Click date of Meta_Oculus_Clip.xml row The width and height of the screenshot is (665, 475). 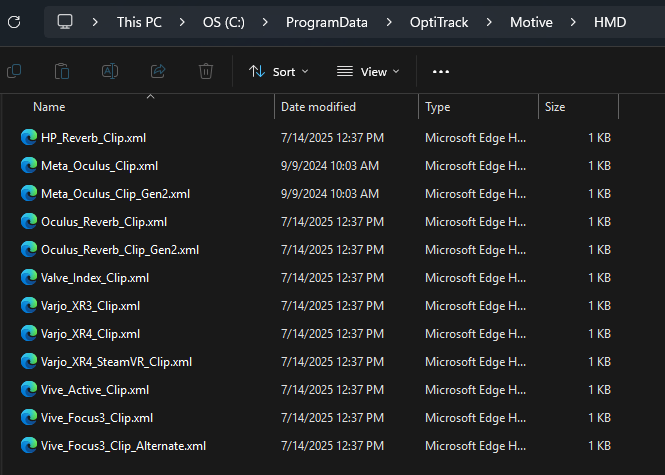tap(330, 166)
